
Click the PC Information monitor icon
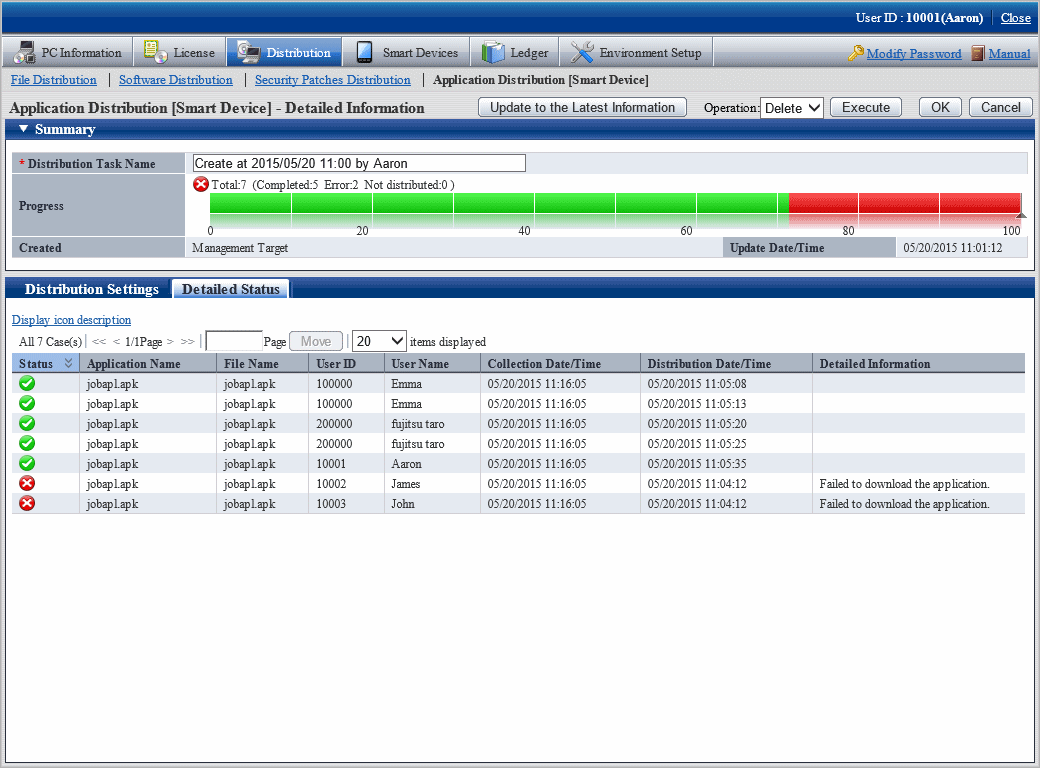pos(25,52)
